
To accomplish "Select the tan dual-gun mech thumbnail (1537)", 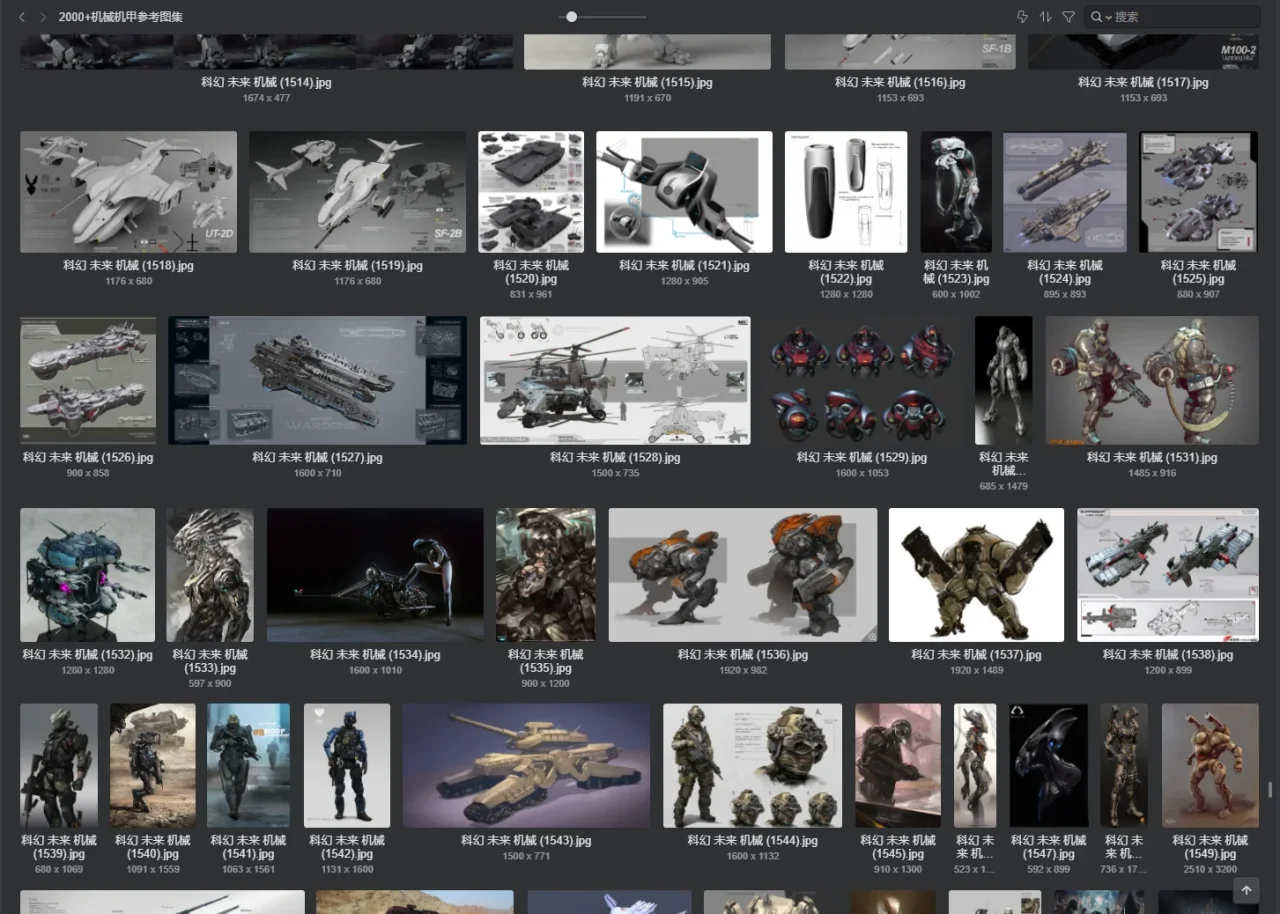I will (976, 575).
